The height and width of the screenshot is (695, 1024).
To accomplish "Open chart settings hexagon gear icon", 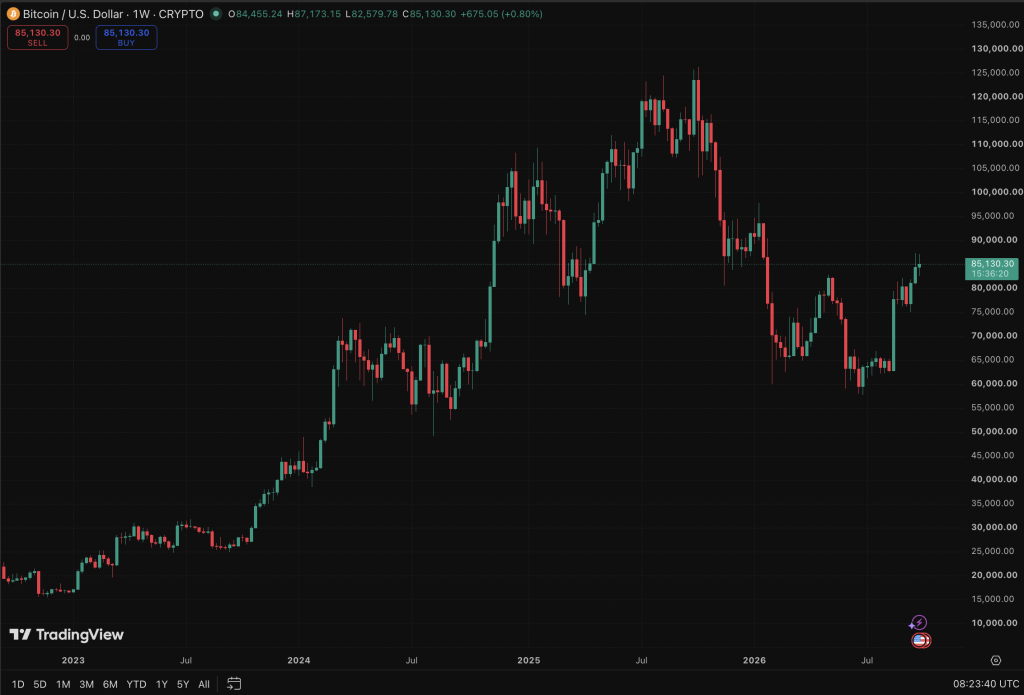I will click(x=995, y=660).
